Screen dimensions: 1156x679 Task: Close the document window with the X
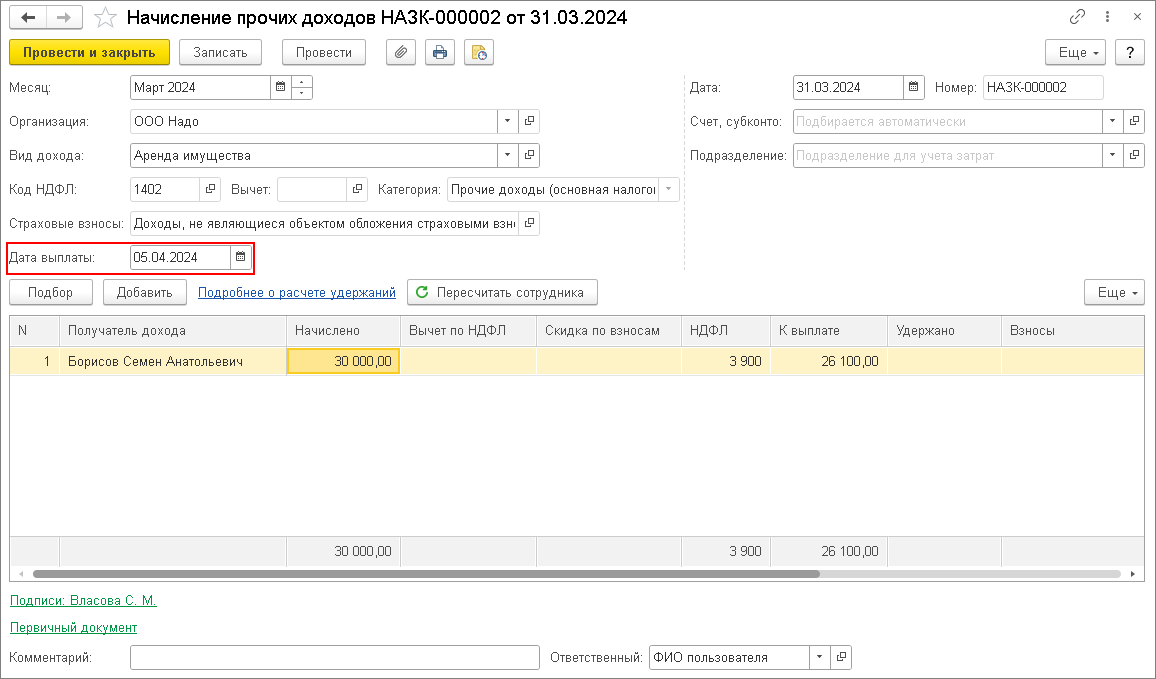pos(1137,17)
